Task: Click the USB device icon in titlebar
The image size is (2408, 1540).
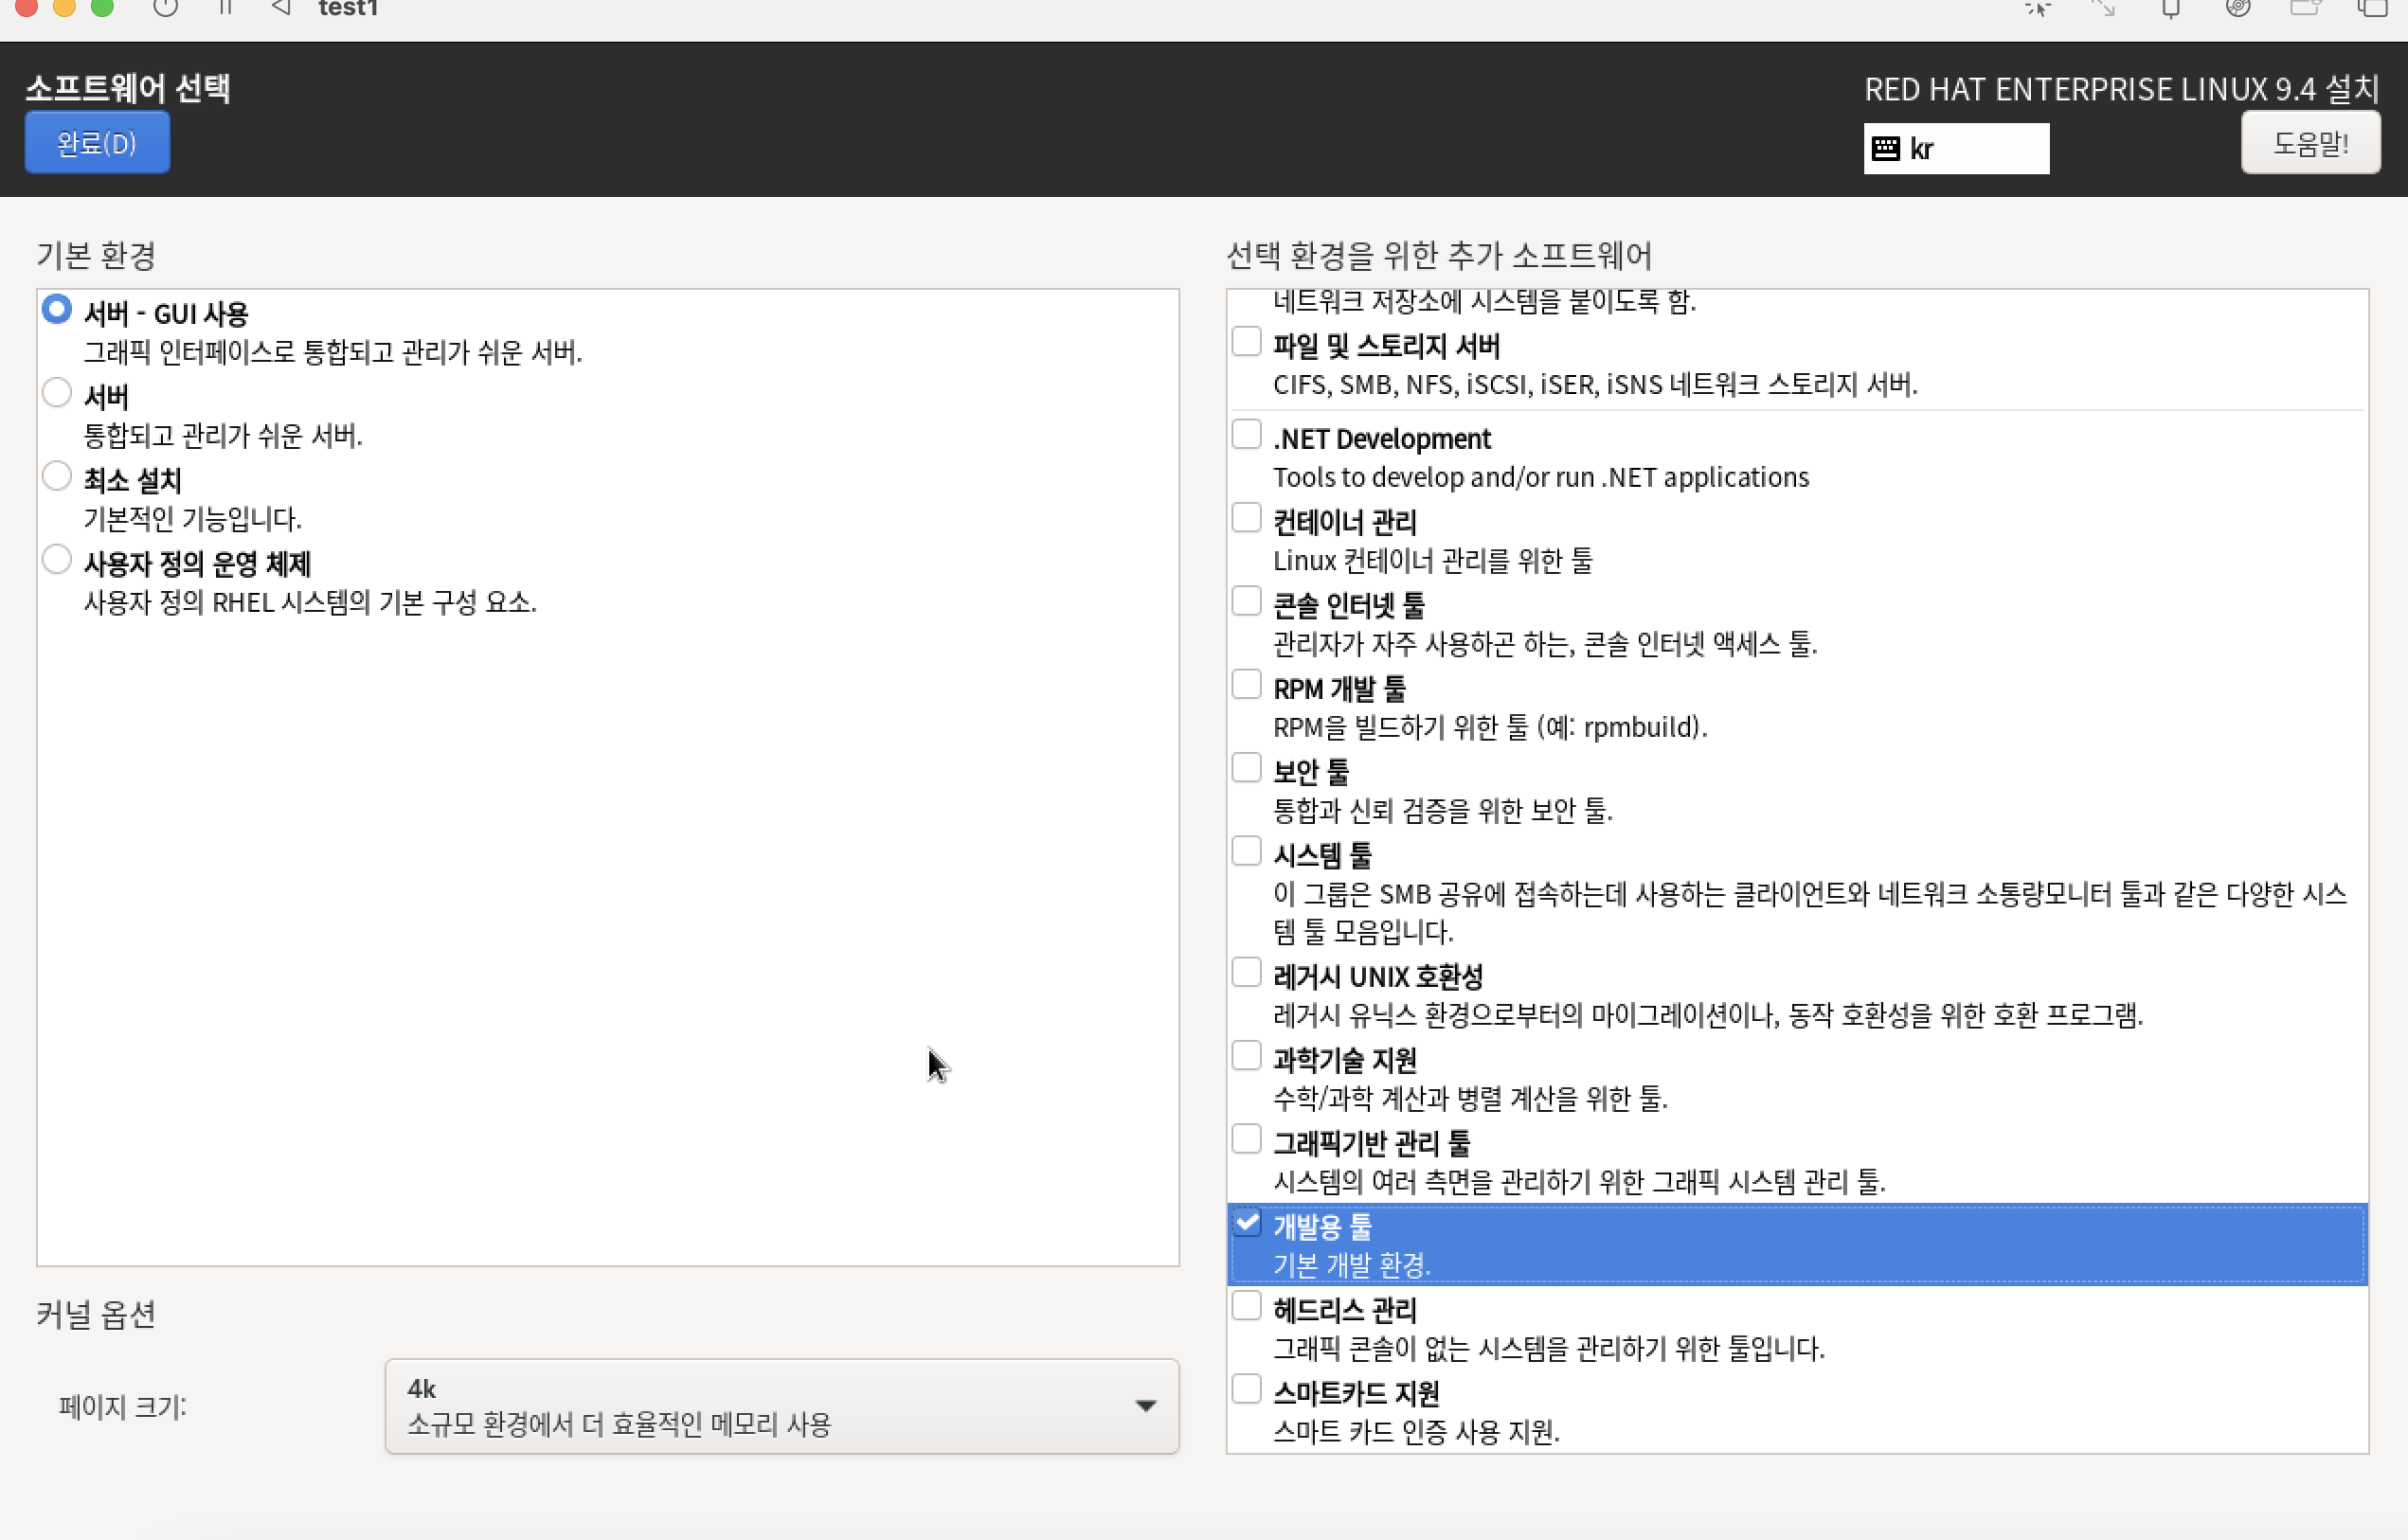Action: [x=2170, y=9]
